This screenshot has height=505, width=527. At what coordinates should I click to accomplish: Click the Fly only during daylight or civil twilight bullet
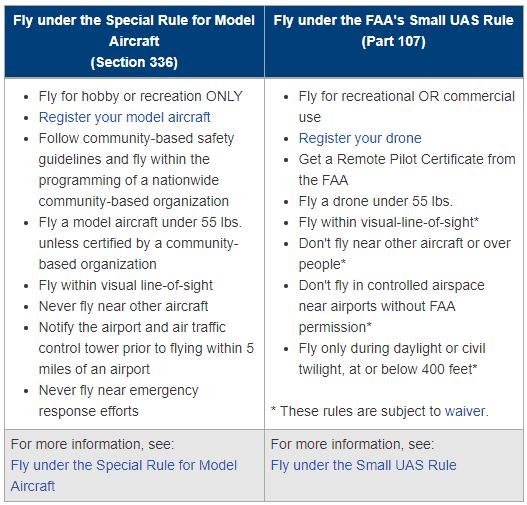pos(392,359)
